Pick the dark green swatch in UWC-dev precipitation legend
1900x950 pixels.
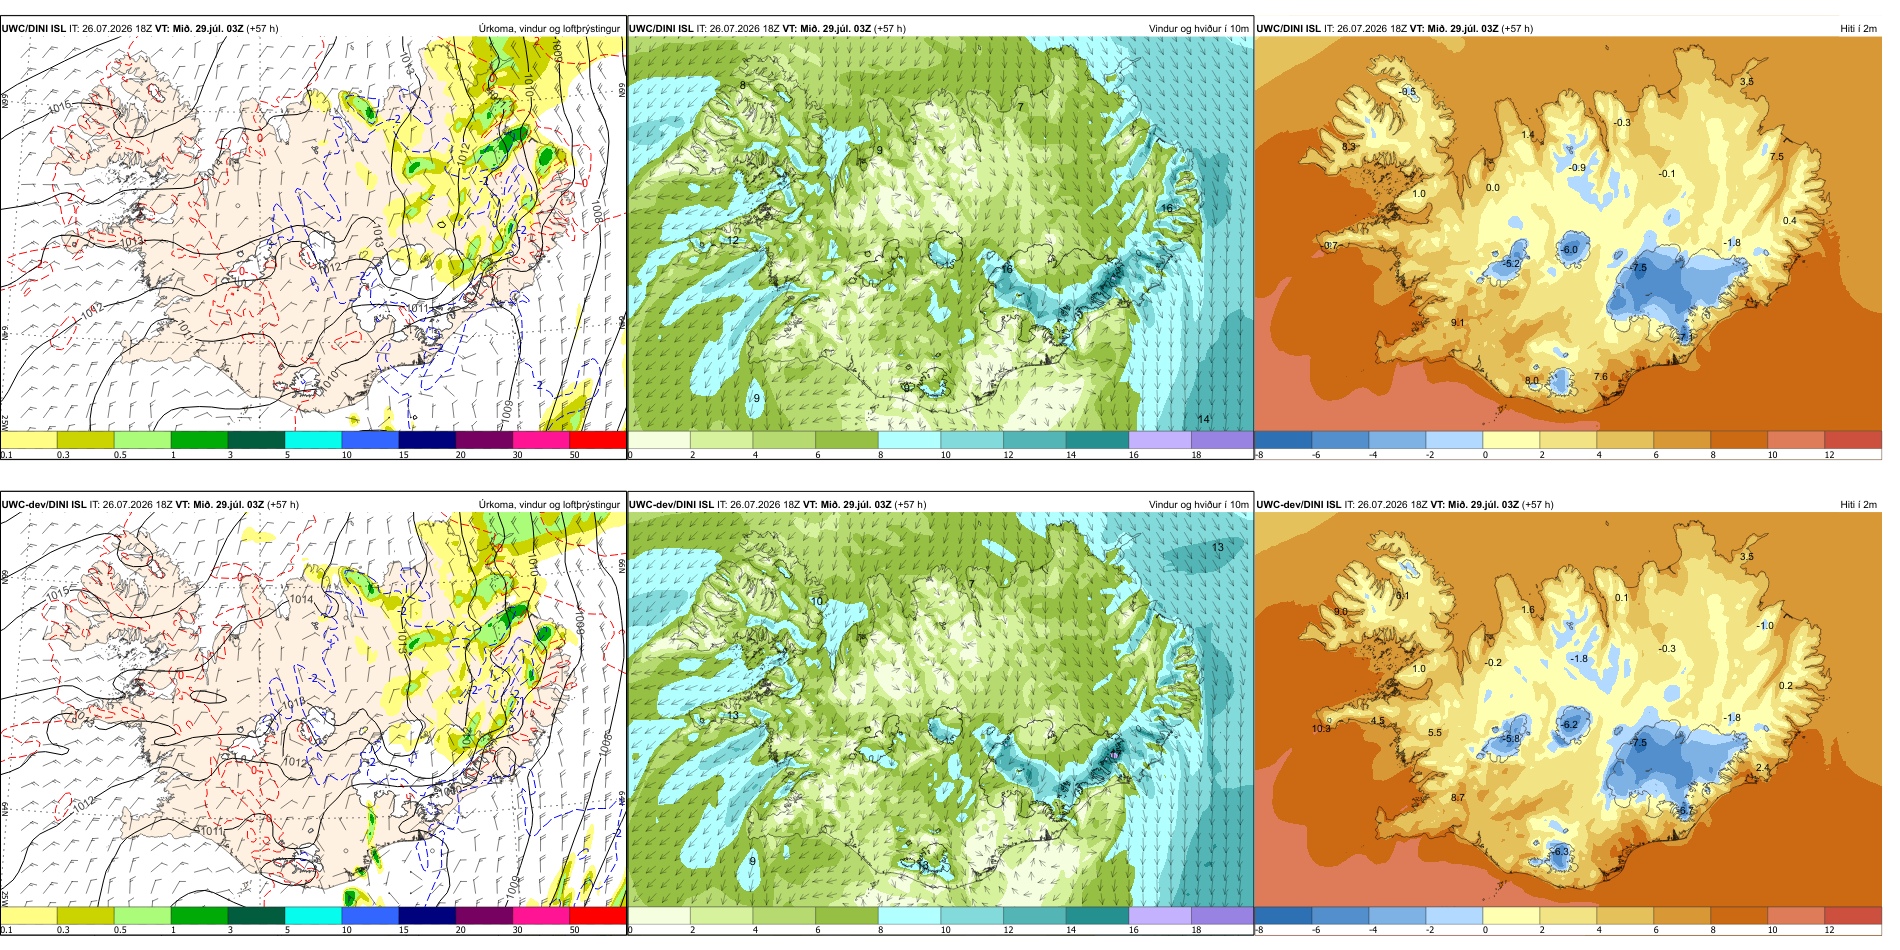click(256, 915)
